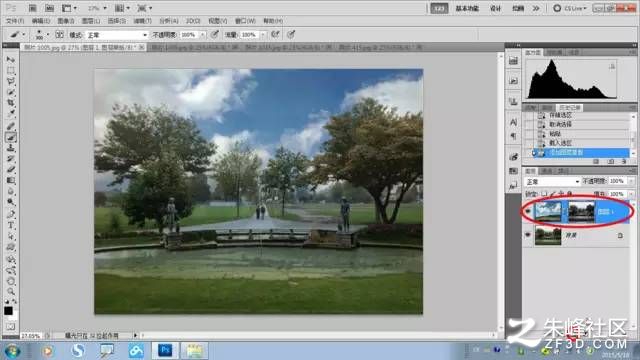Toggle the lock transparent pixels checkbox
640x360 pixels.
click(544, 193)
